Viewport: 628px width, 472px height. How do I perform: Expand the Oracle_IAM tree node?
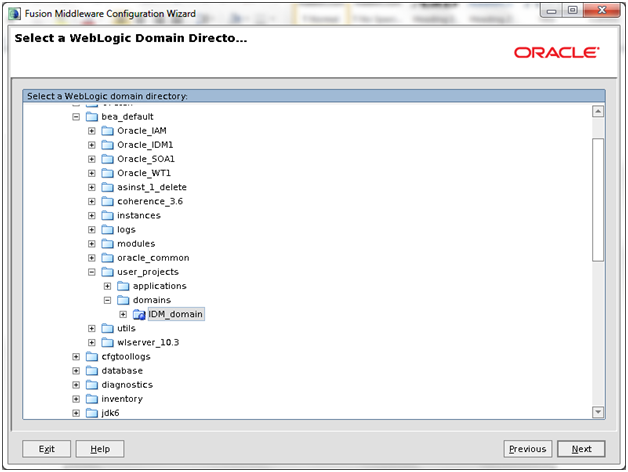click(x=92, y=131)
